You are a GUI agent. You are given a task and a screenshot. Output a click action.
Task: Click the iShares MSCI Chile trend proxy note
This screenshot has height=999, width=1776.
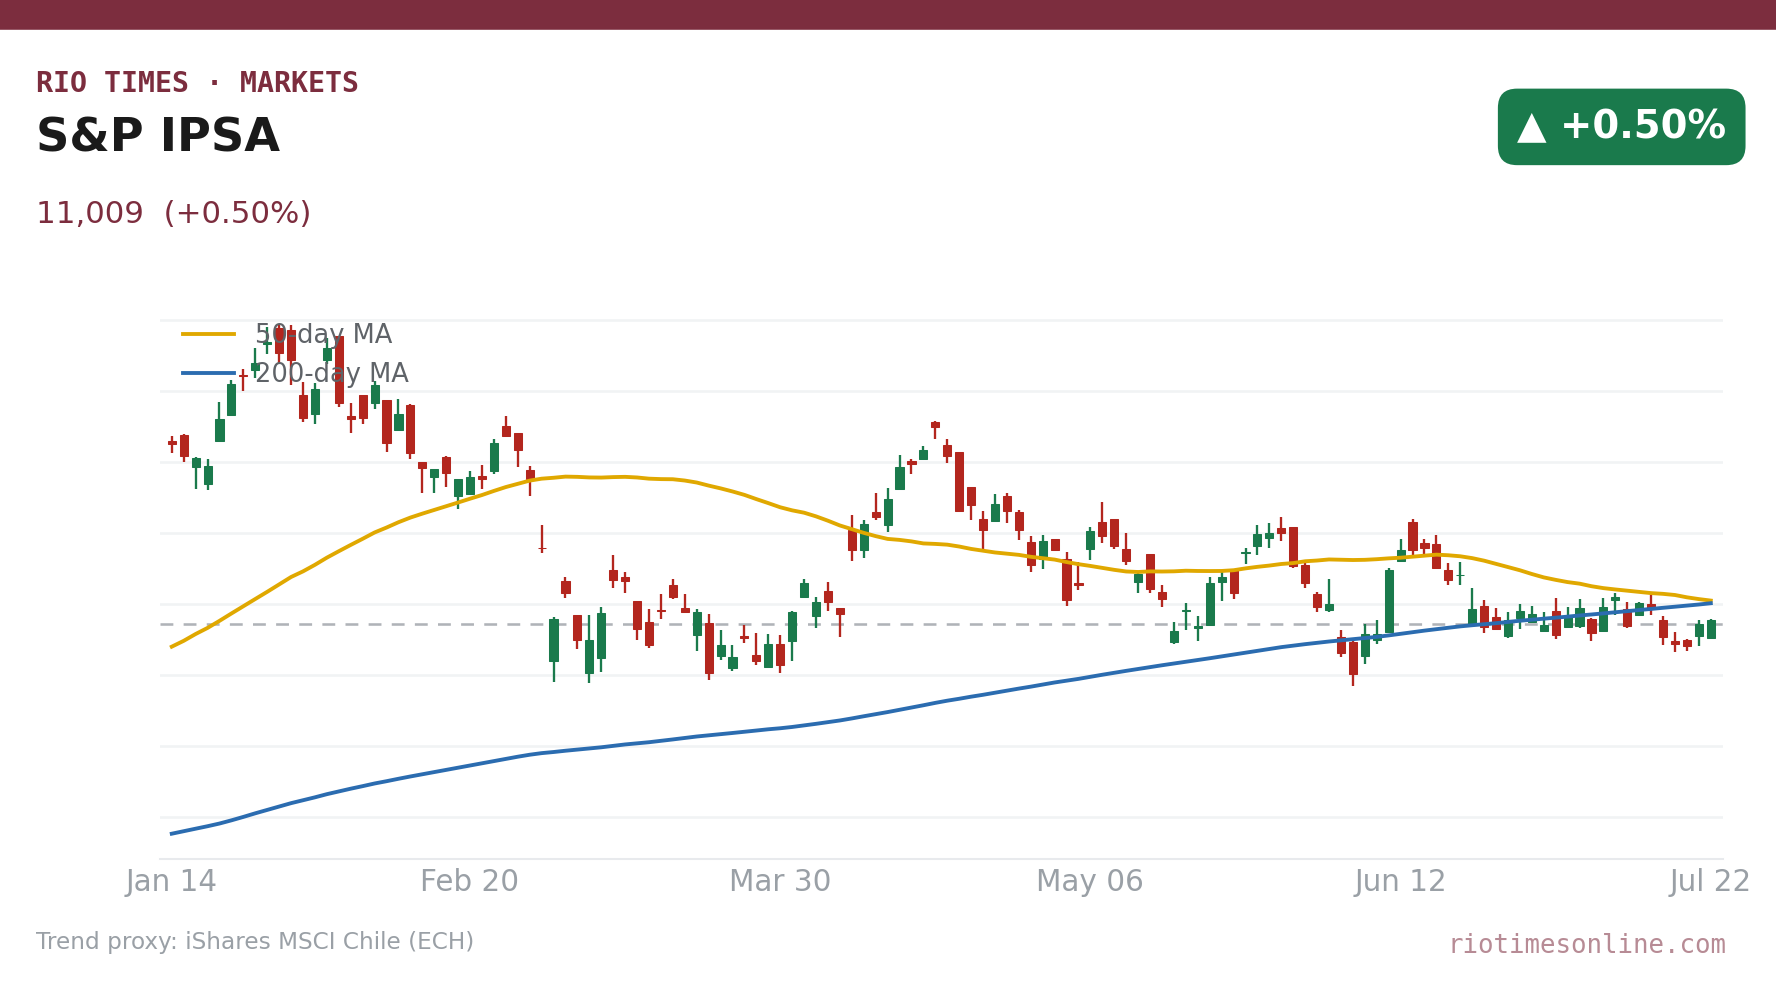pos(255,942)
